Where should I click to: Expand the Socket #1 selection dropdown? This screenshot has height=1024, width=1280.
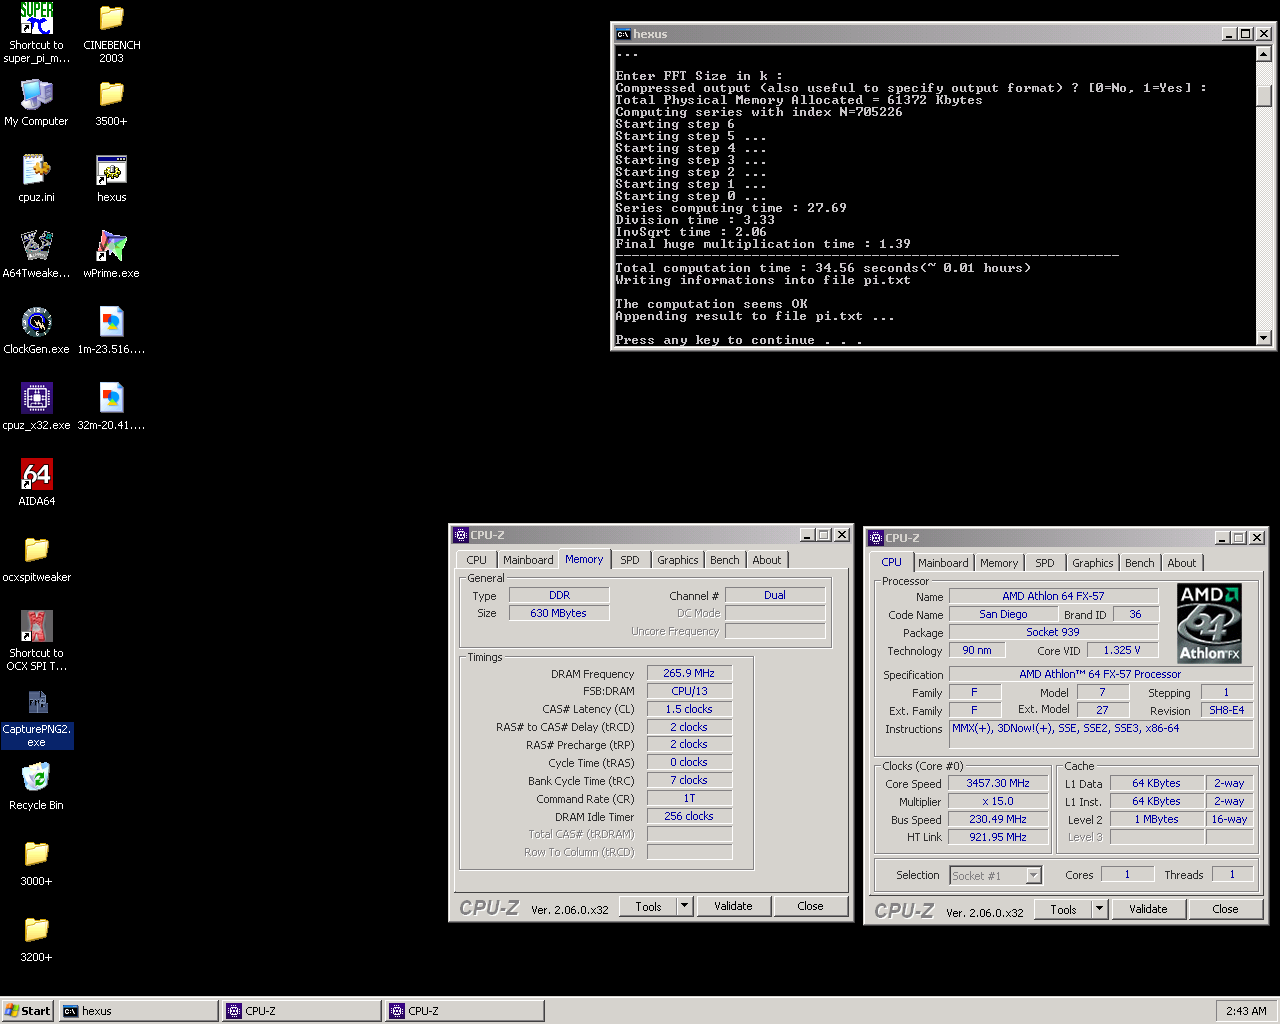coord(1034,876)
